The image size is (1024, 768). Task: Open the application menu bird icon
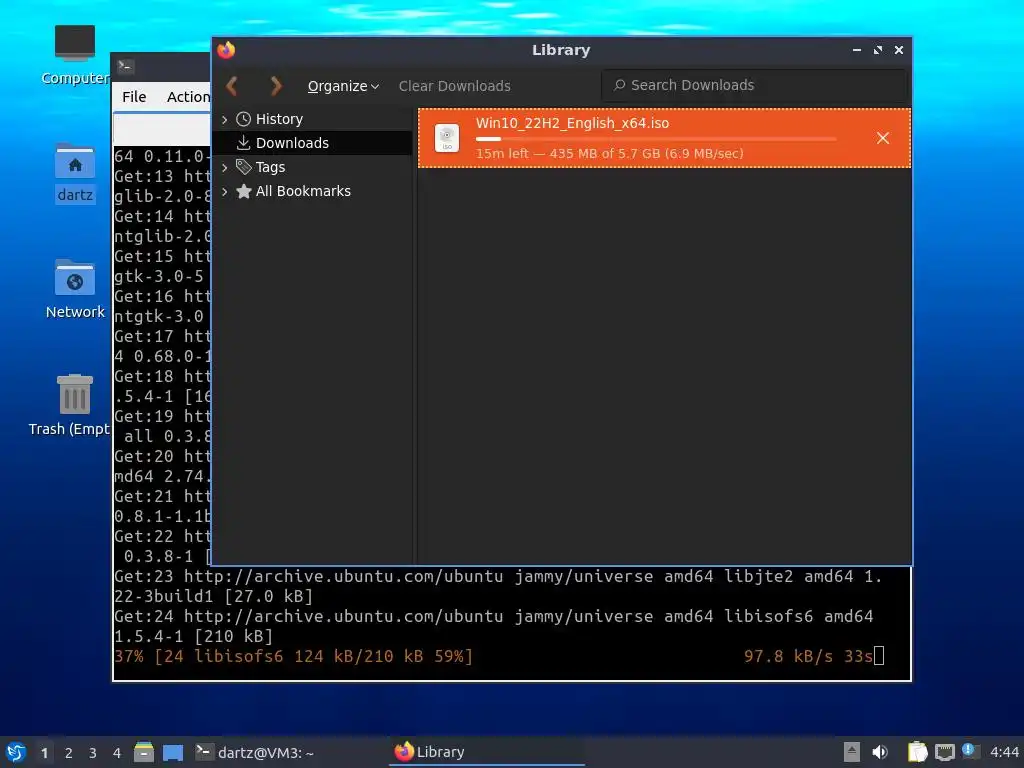click(16, 752)
